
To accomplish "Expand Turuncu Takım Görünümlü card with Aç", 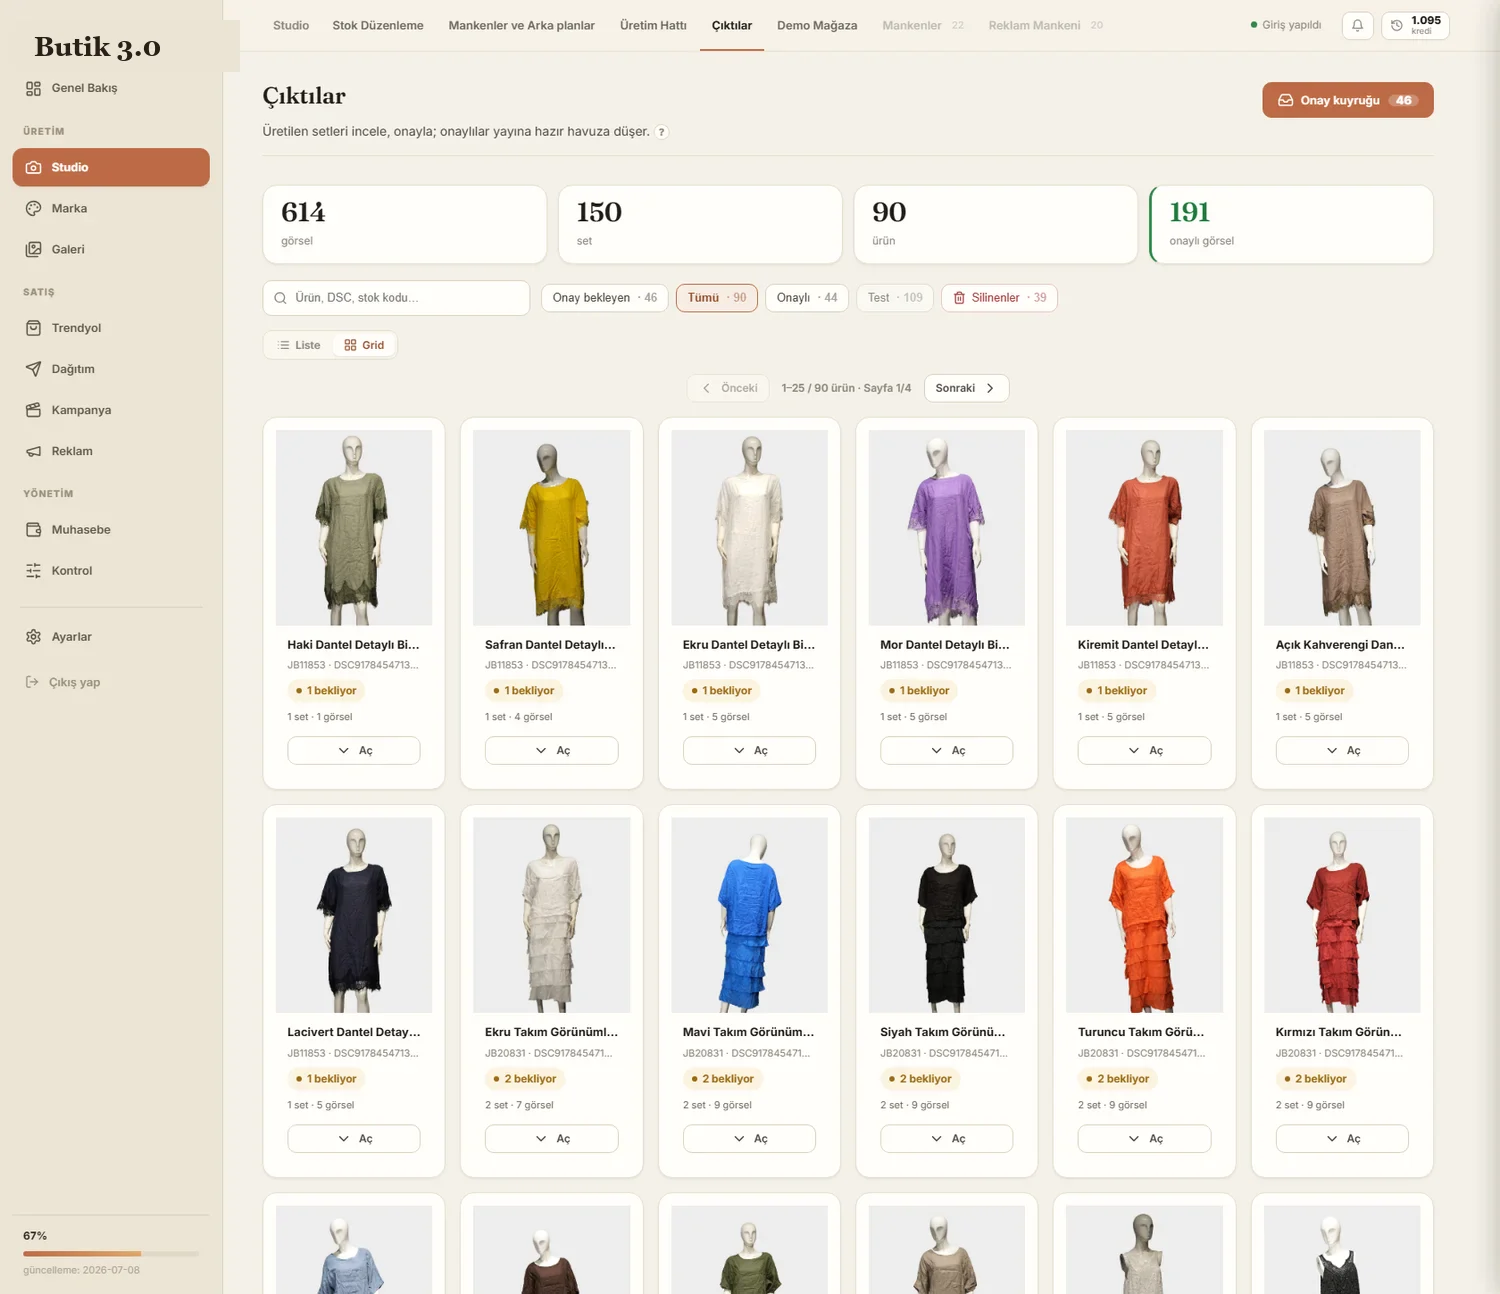I will coord(1144,1139).
